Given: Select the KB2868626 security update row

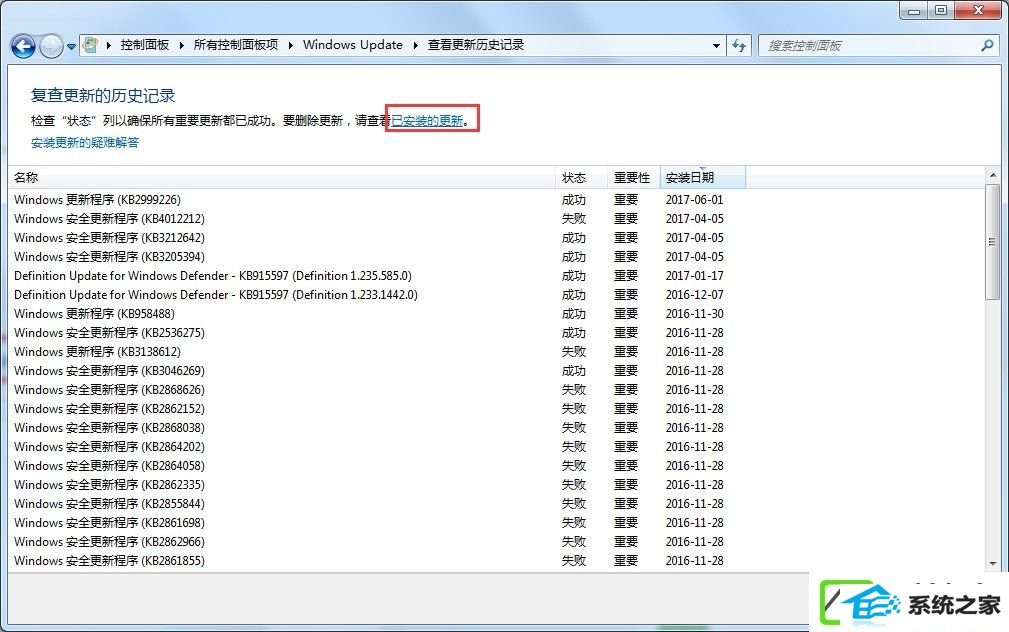Looking at the screenshot, I should click(496, 389).
